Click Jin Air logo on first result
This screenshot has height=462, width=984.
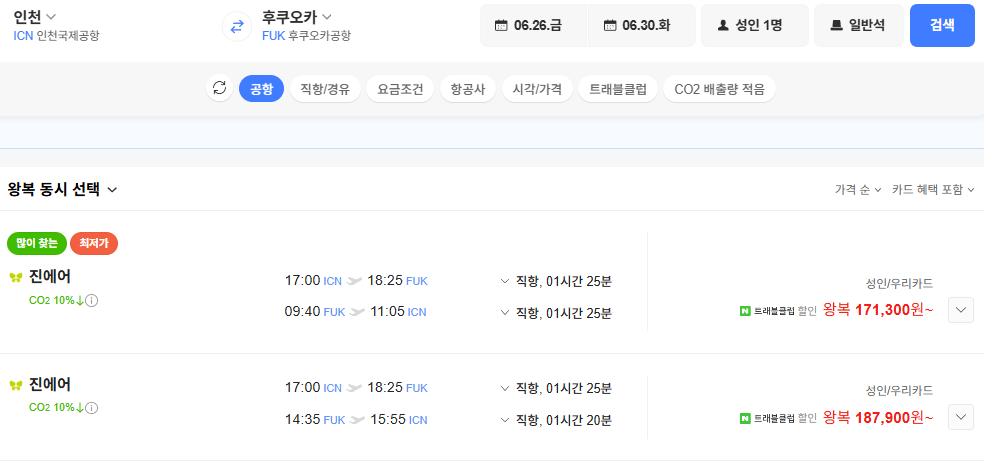pyautogui.click(x=16, y=277)
